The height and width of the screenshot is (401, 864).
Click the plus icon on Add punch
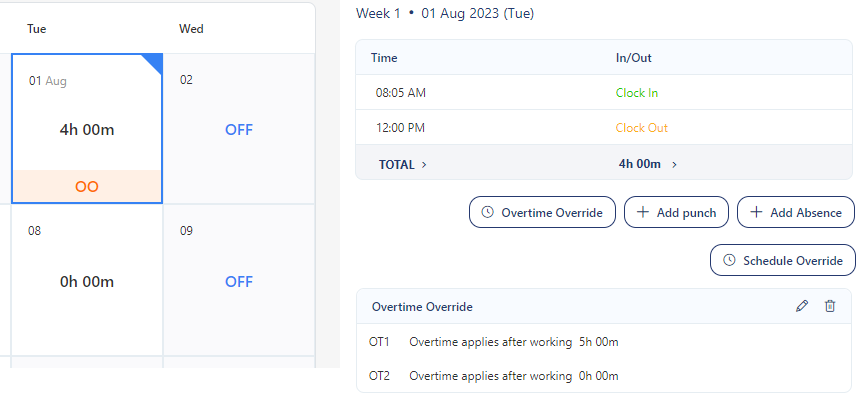[643, 212]
